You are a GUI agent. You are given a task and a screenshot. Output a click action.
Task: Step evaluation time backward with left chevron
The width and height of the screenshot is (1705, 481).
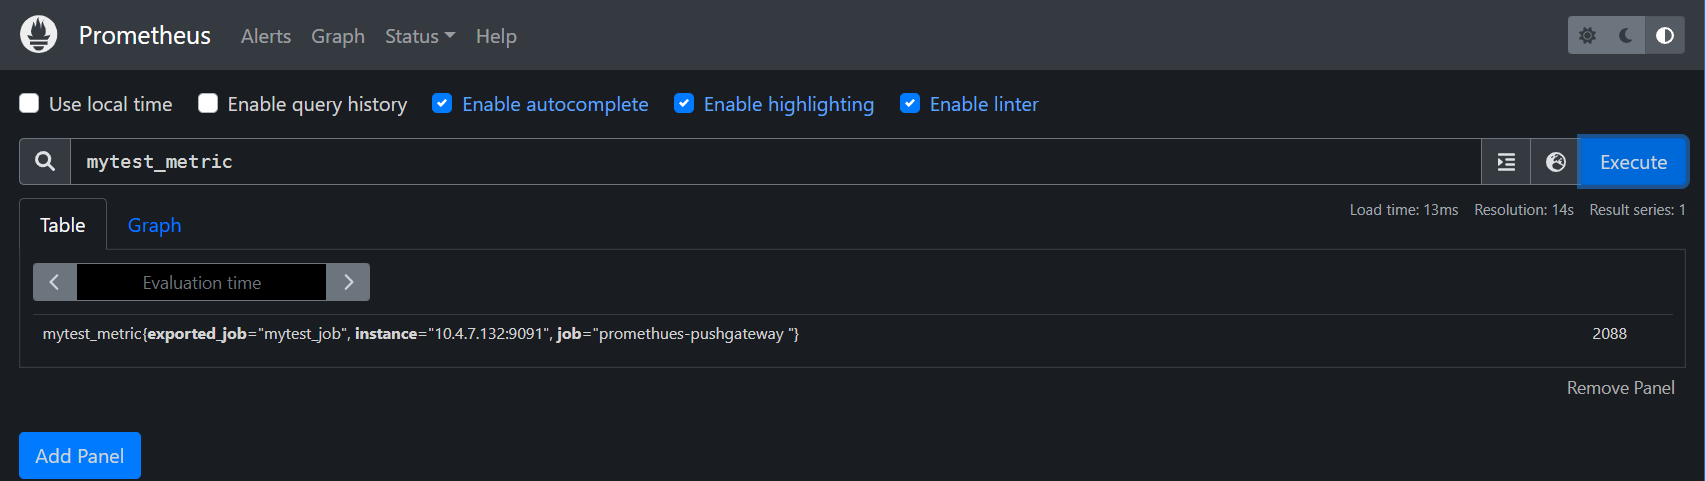point(55,282)
